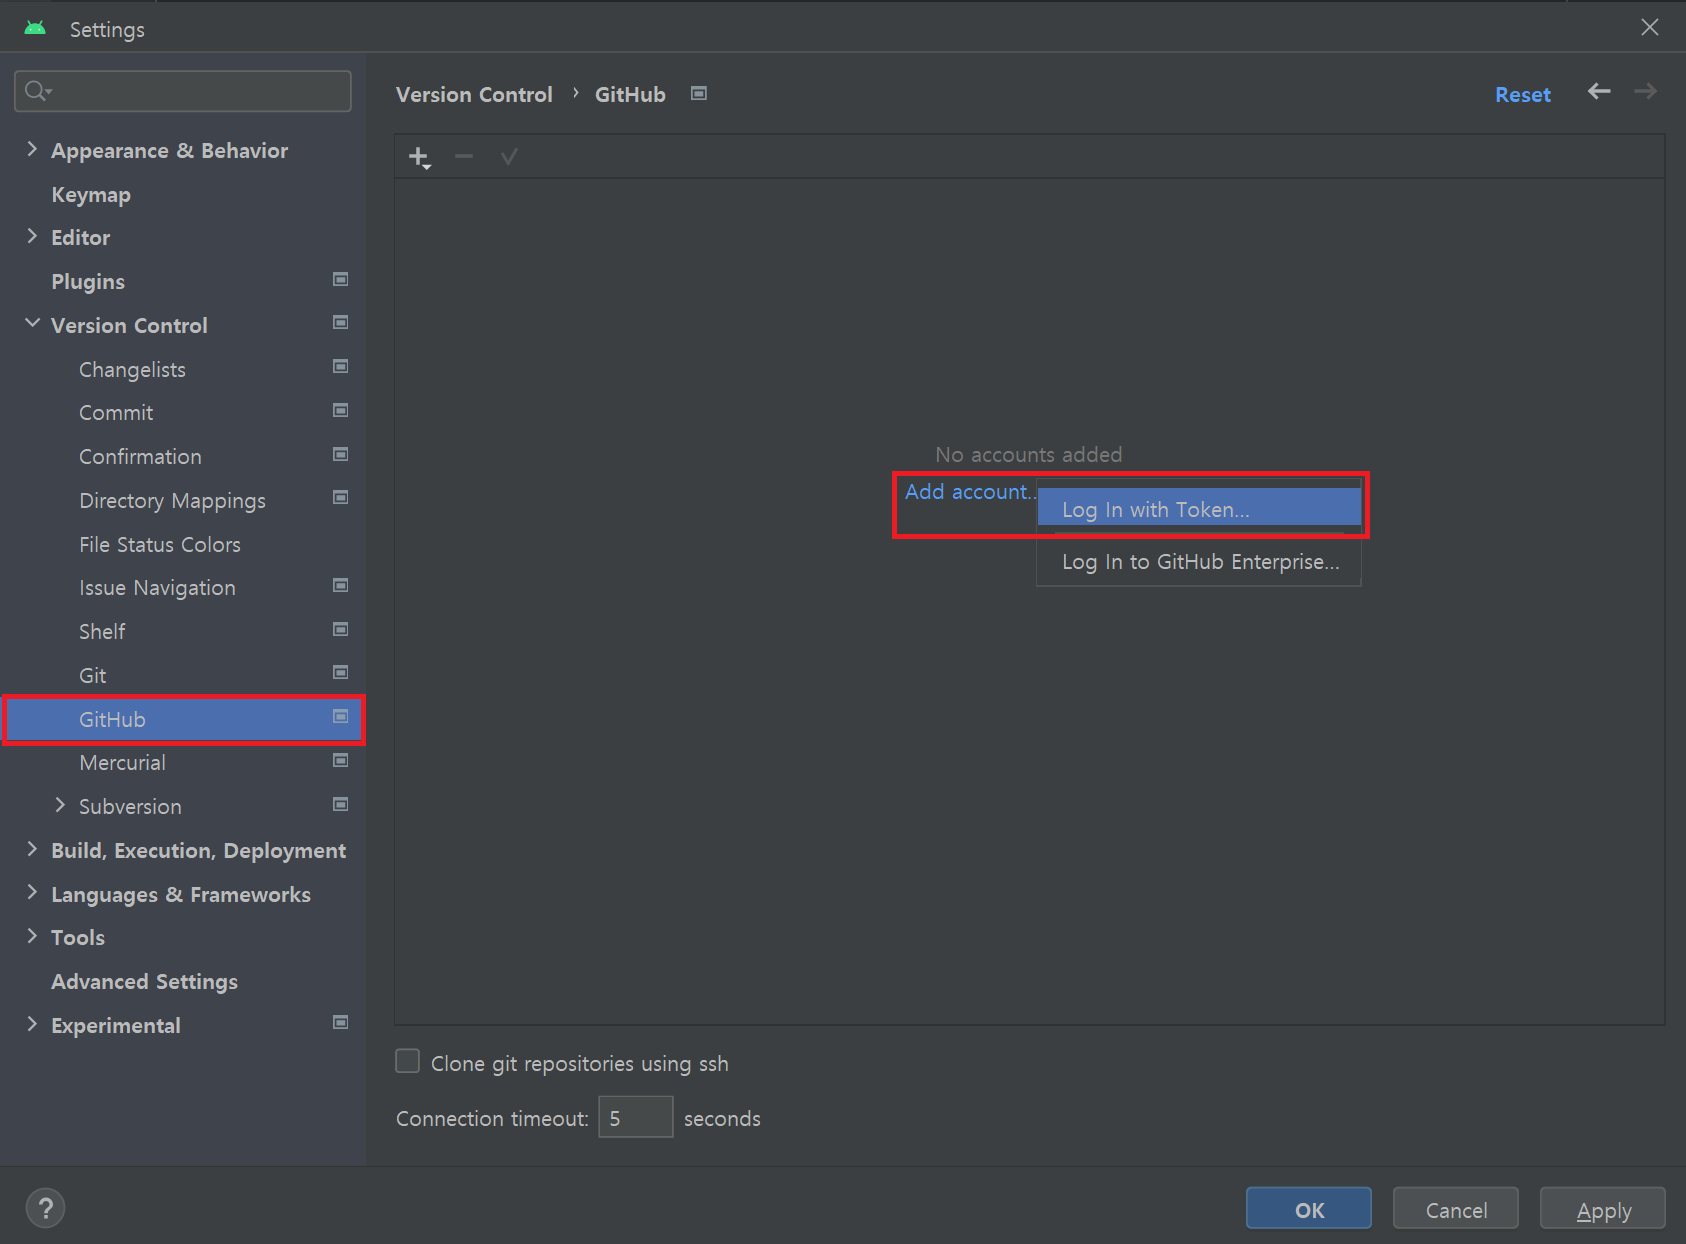Close the Settings dialog
Image resolution: width=1686 pixels, height=1244 pixels.
1650,27
